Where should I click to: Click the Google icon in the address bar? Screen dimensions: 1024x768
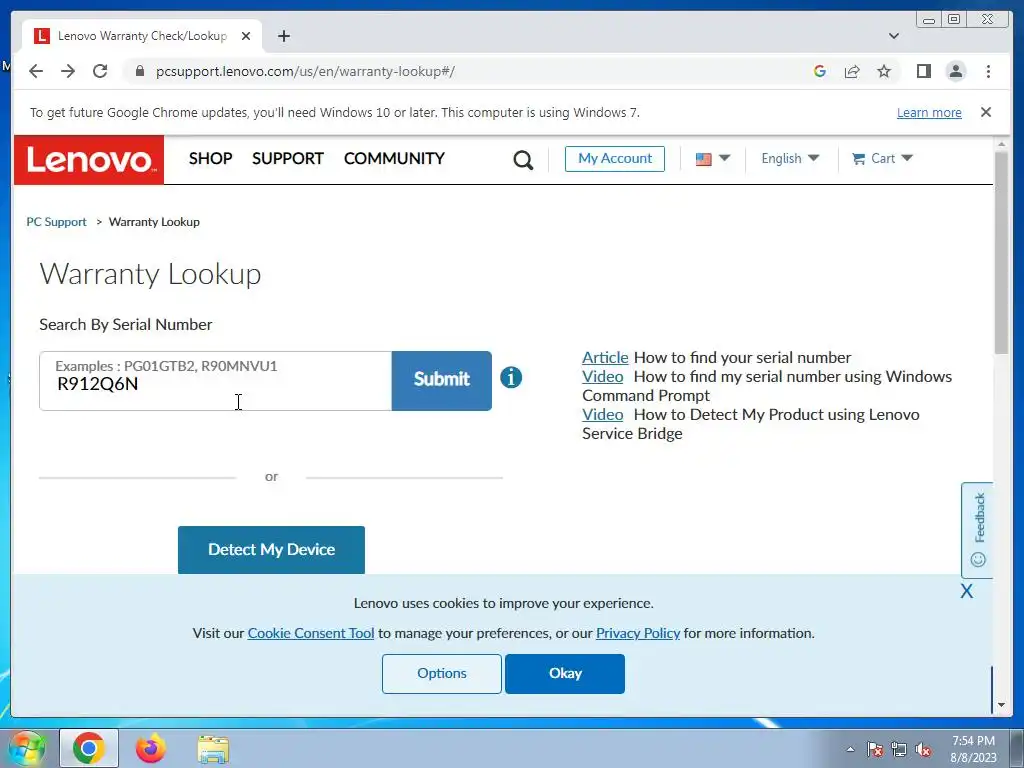point(820,71)
